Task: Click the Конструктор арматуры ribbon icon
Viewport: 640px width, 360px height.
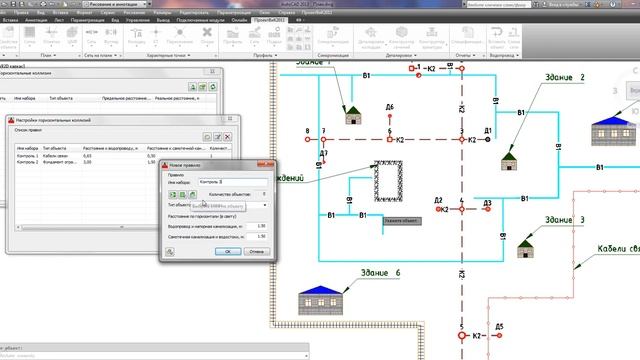Action: click(431, 37)
